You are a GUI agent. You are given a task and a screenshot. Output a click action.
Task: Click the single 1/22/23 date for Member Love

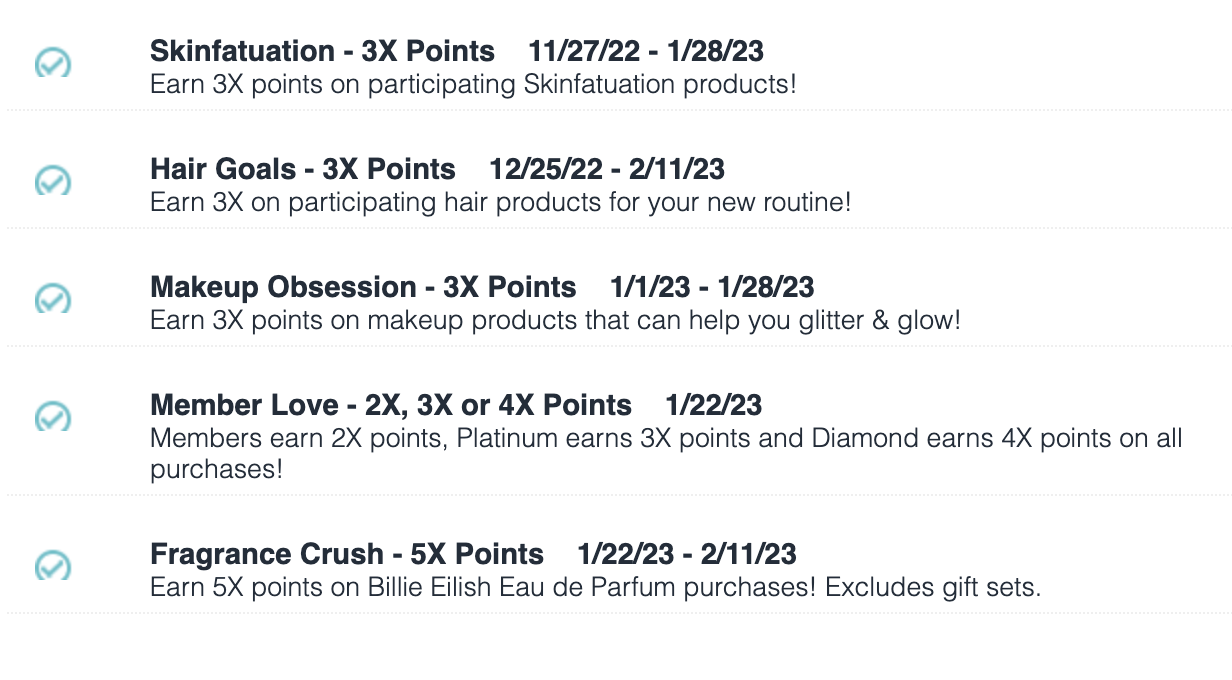click(x=714, y=405)
